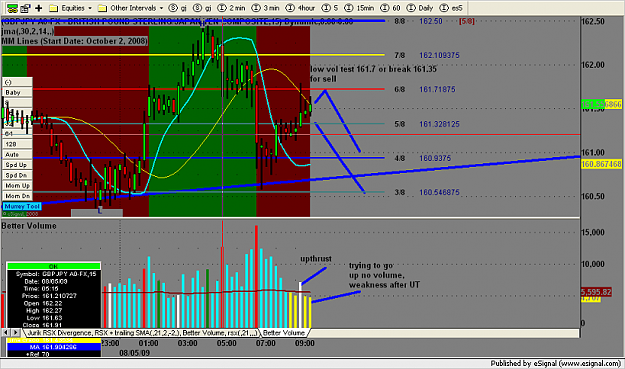Screen dimensions: 625x369
Task: Click the 7/8 162.109375 level label
Action: tap(426, 55)
